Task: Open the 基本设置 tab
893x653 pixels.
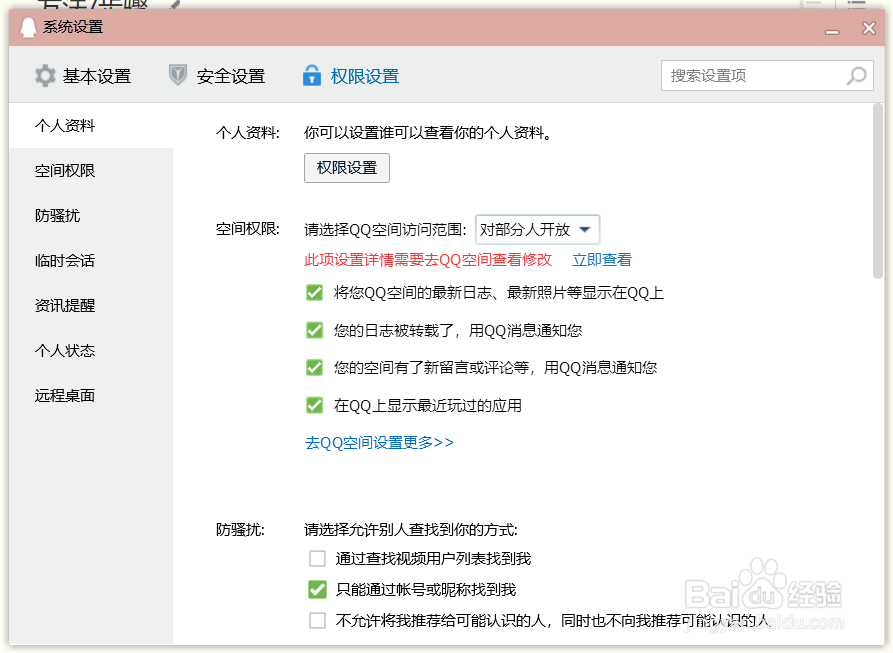Action: 83,76
